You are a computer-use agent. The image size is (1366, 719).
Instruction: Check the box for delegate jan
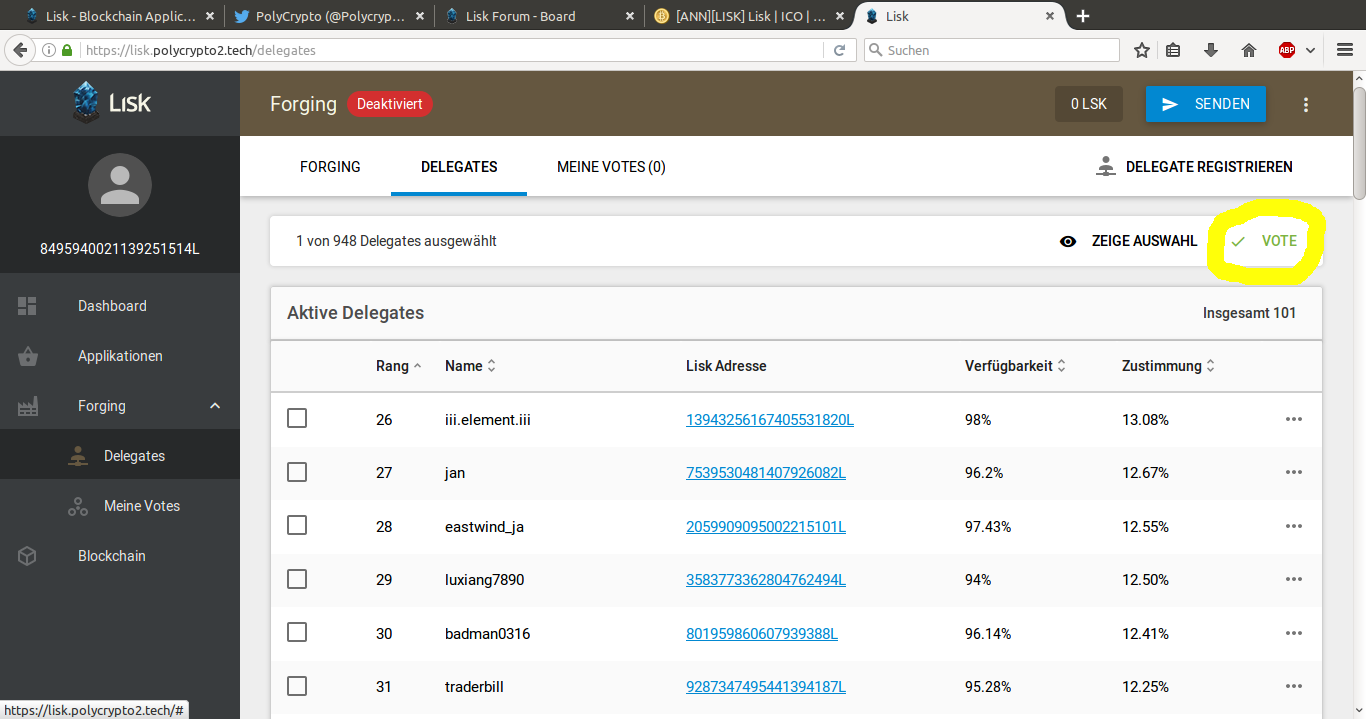click(x=297, y=472)
